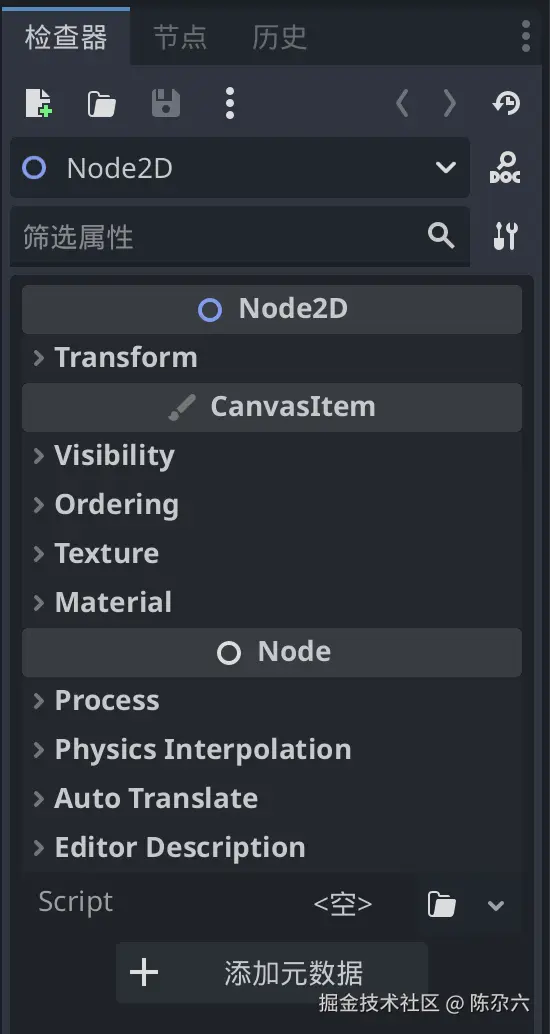Open property display settings tools icon

506,236
